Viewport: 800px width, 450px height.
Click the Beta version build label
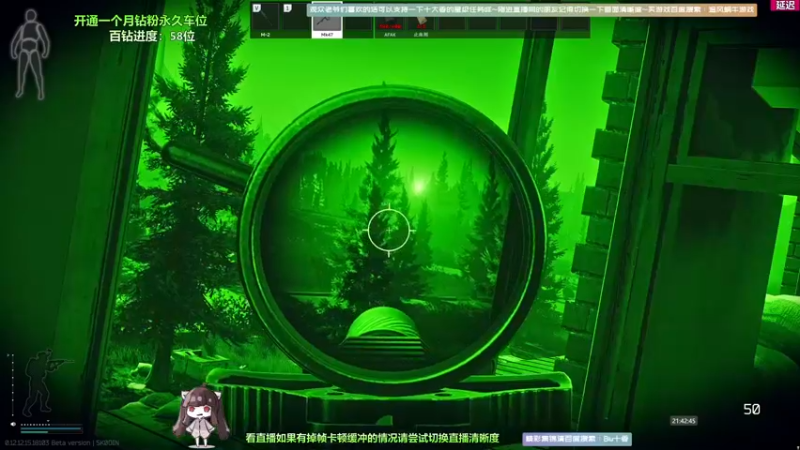click(x=62, y=443)
